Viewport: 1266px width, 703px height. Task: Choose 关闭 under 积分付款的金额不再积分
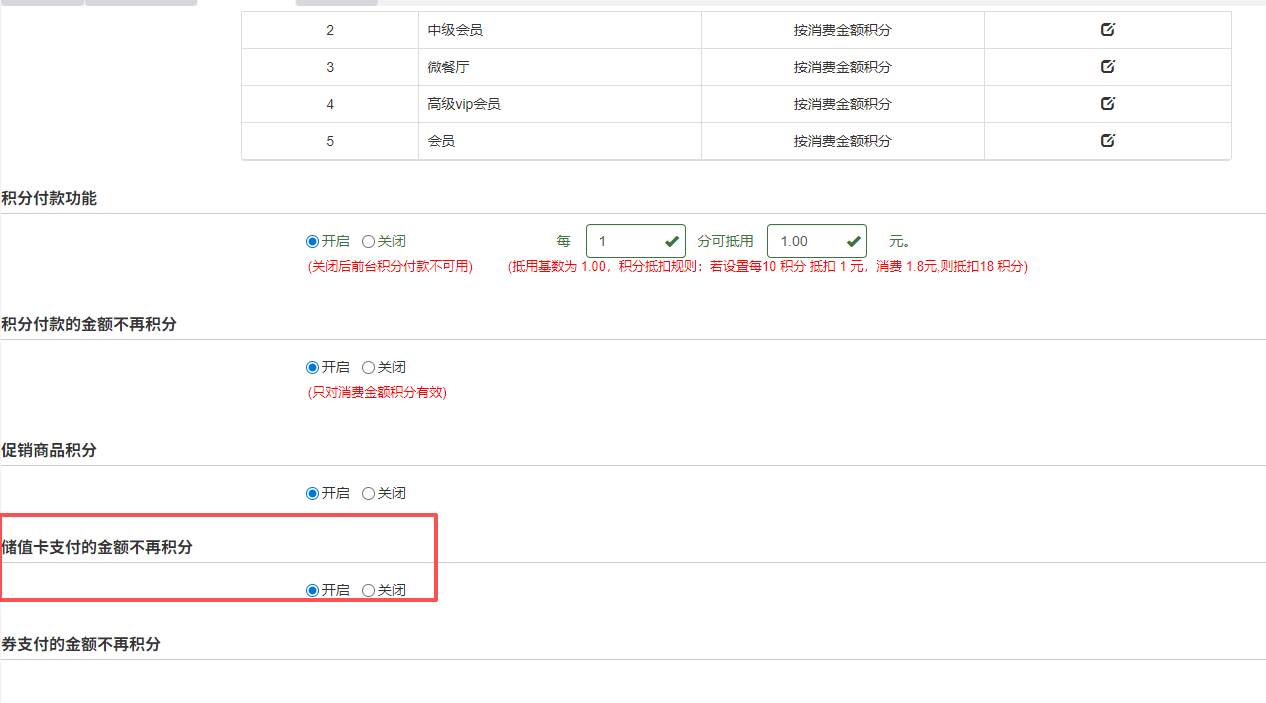[x=369, y=368]
